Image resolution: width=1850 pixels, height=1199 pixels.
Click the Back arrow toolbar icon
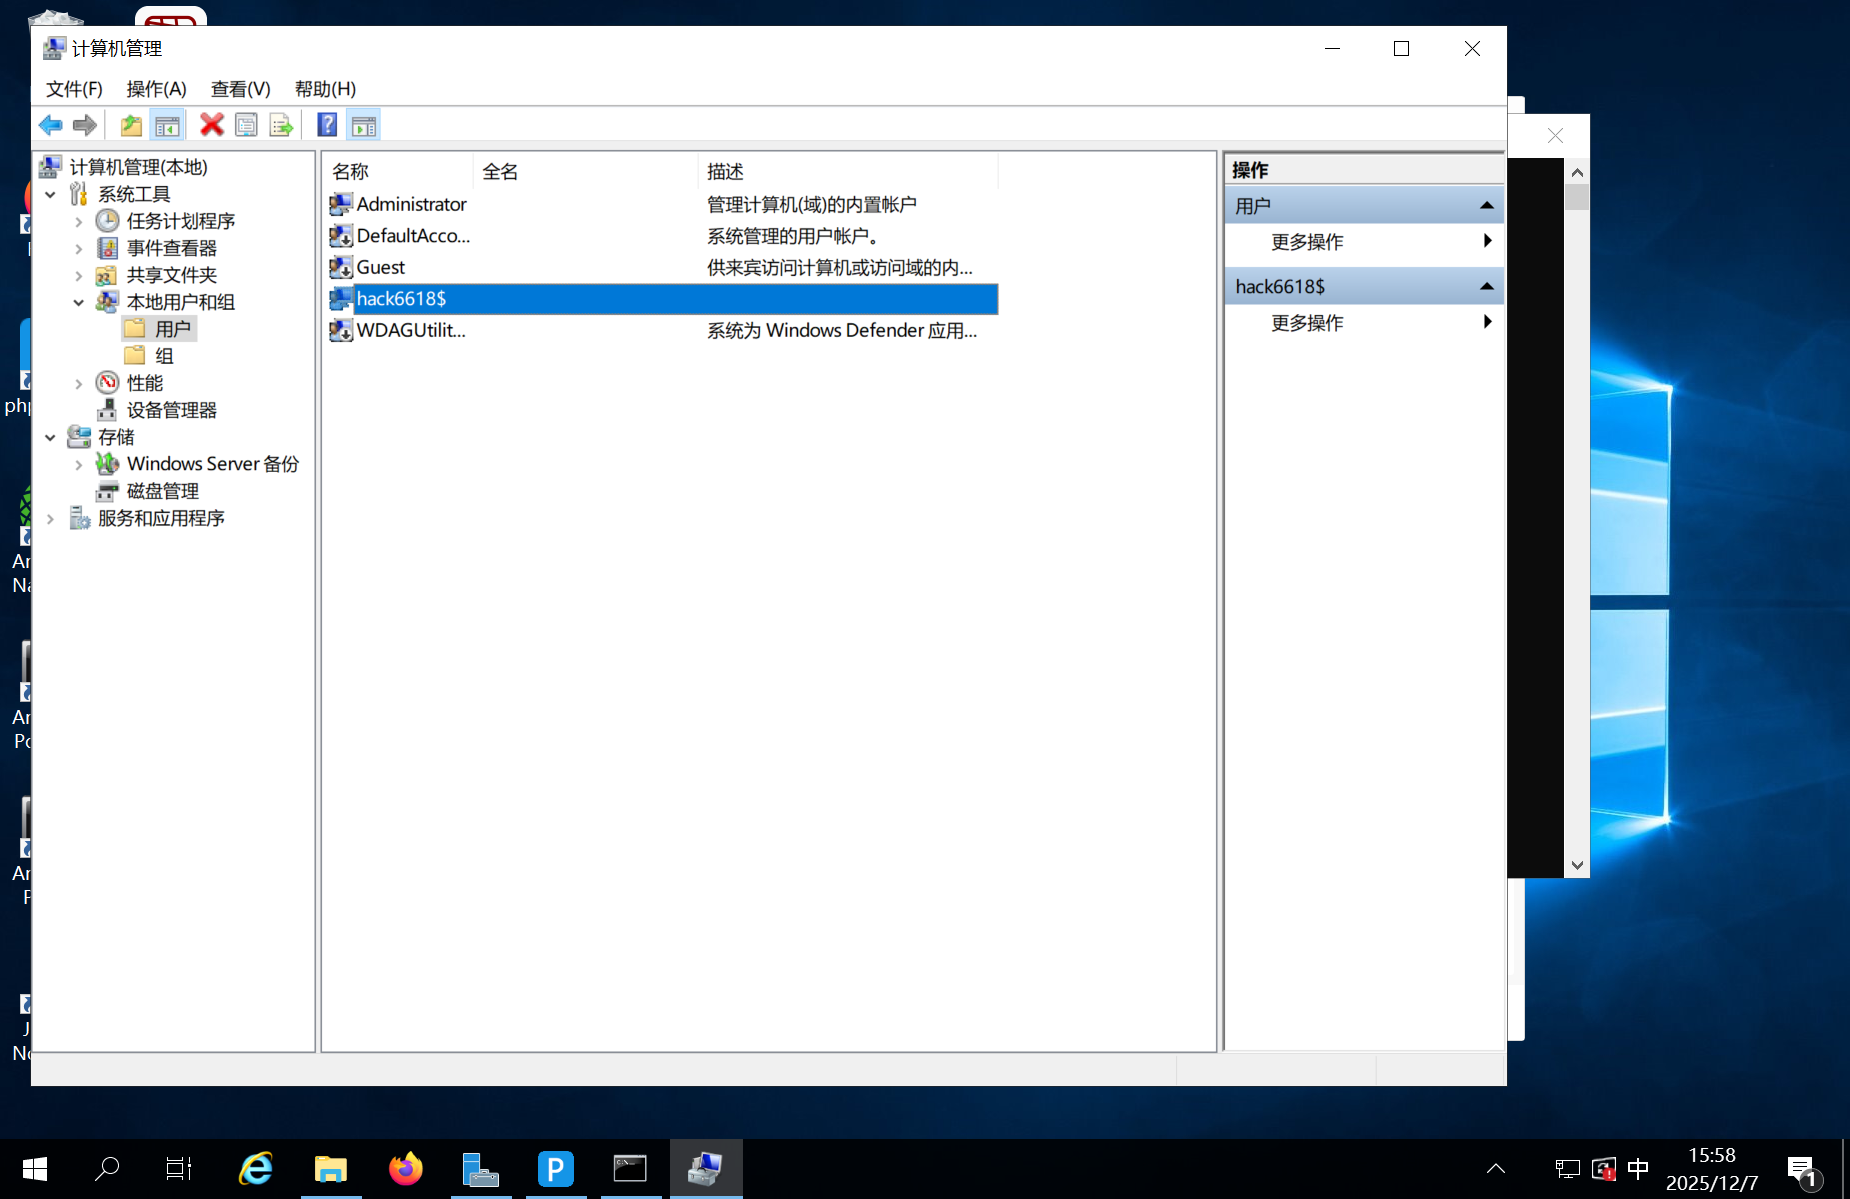(x=50, y=125)
